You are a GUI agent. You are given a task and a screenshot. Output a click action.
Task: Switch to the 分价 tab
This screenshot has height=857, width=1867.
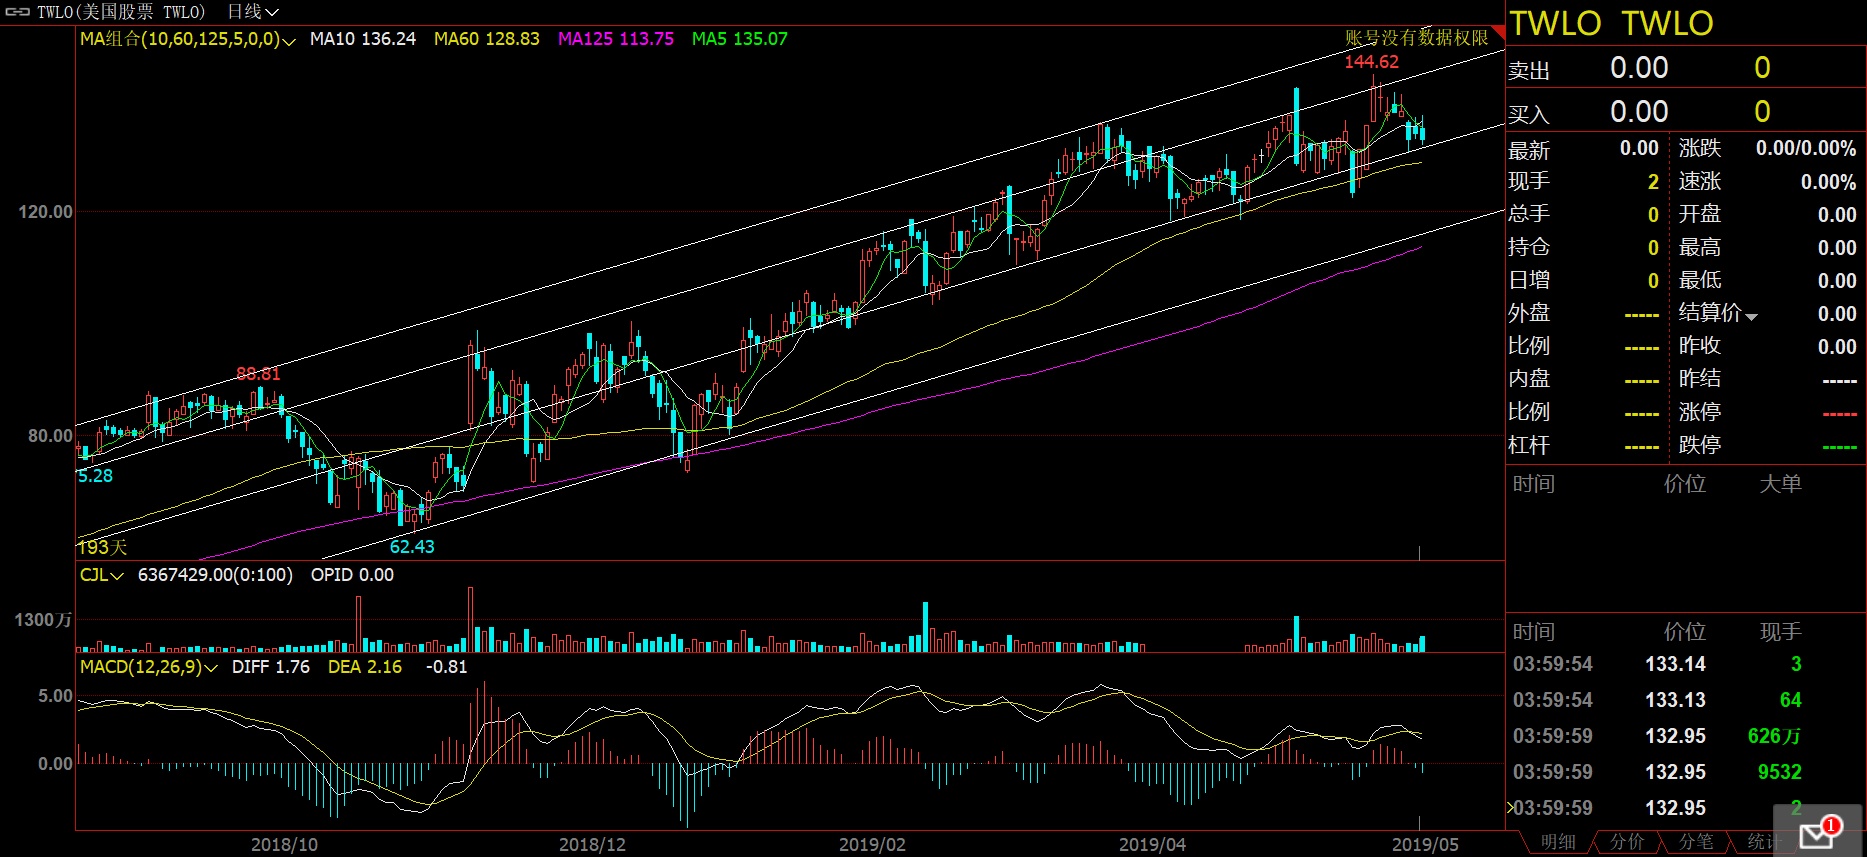(x=1627, y=842)
